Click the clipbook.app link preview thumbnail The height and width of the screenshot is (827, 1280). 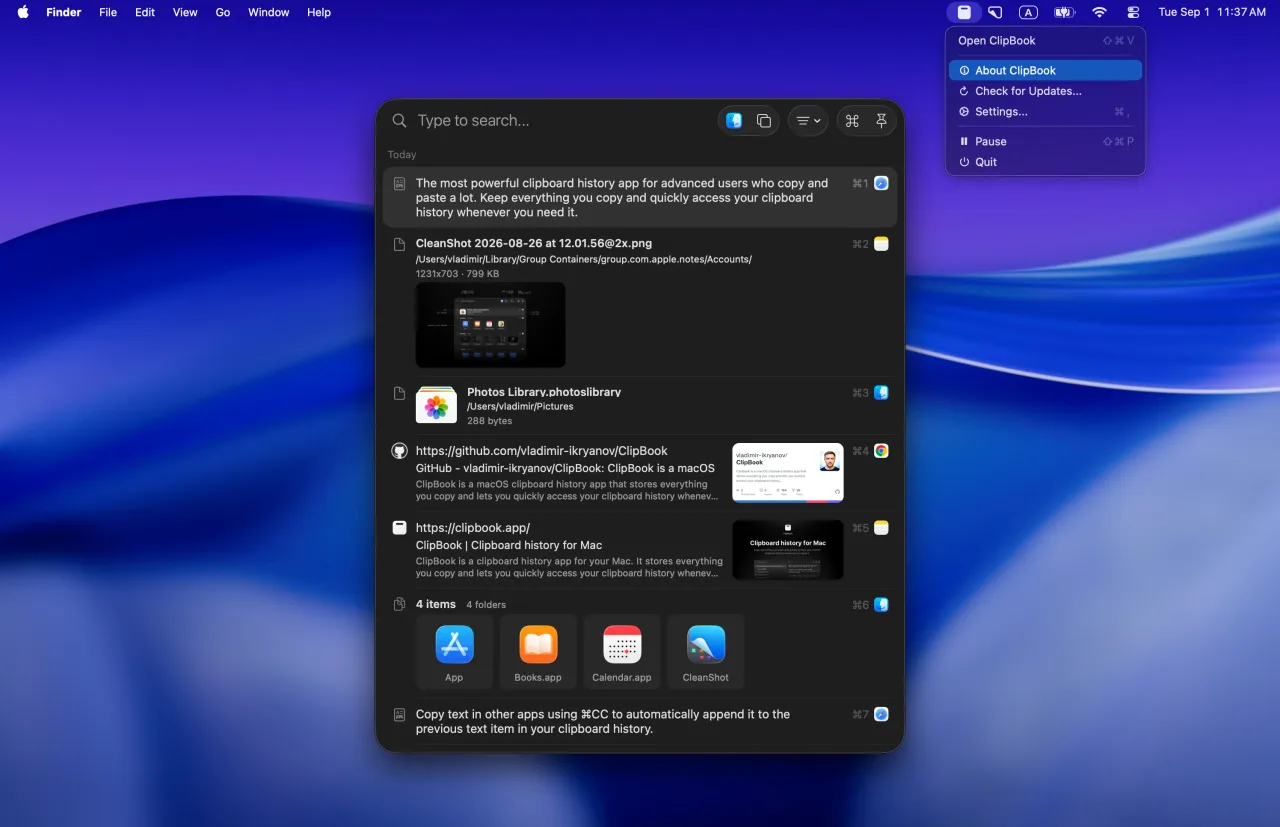pyautogui.click(x=788, y=549)
